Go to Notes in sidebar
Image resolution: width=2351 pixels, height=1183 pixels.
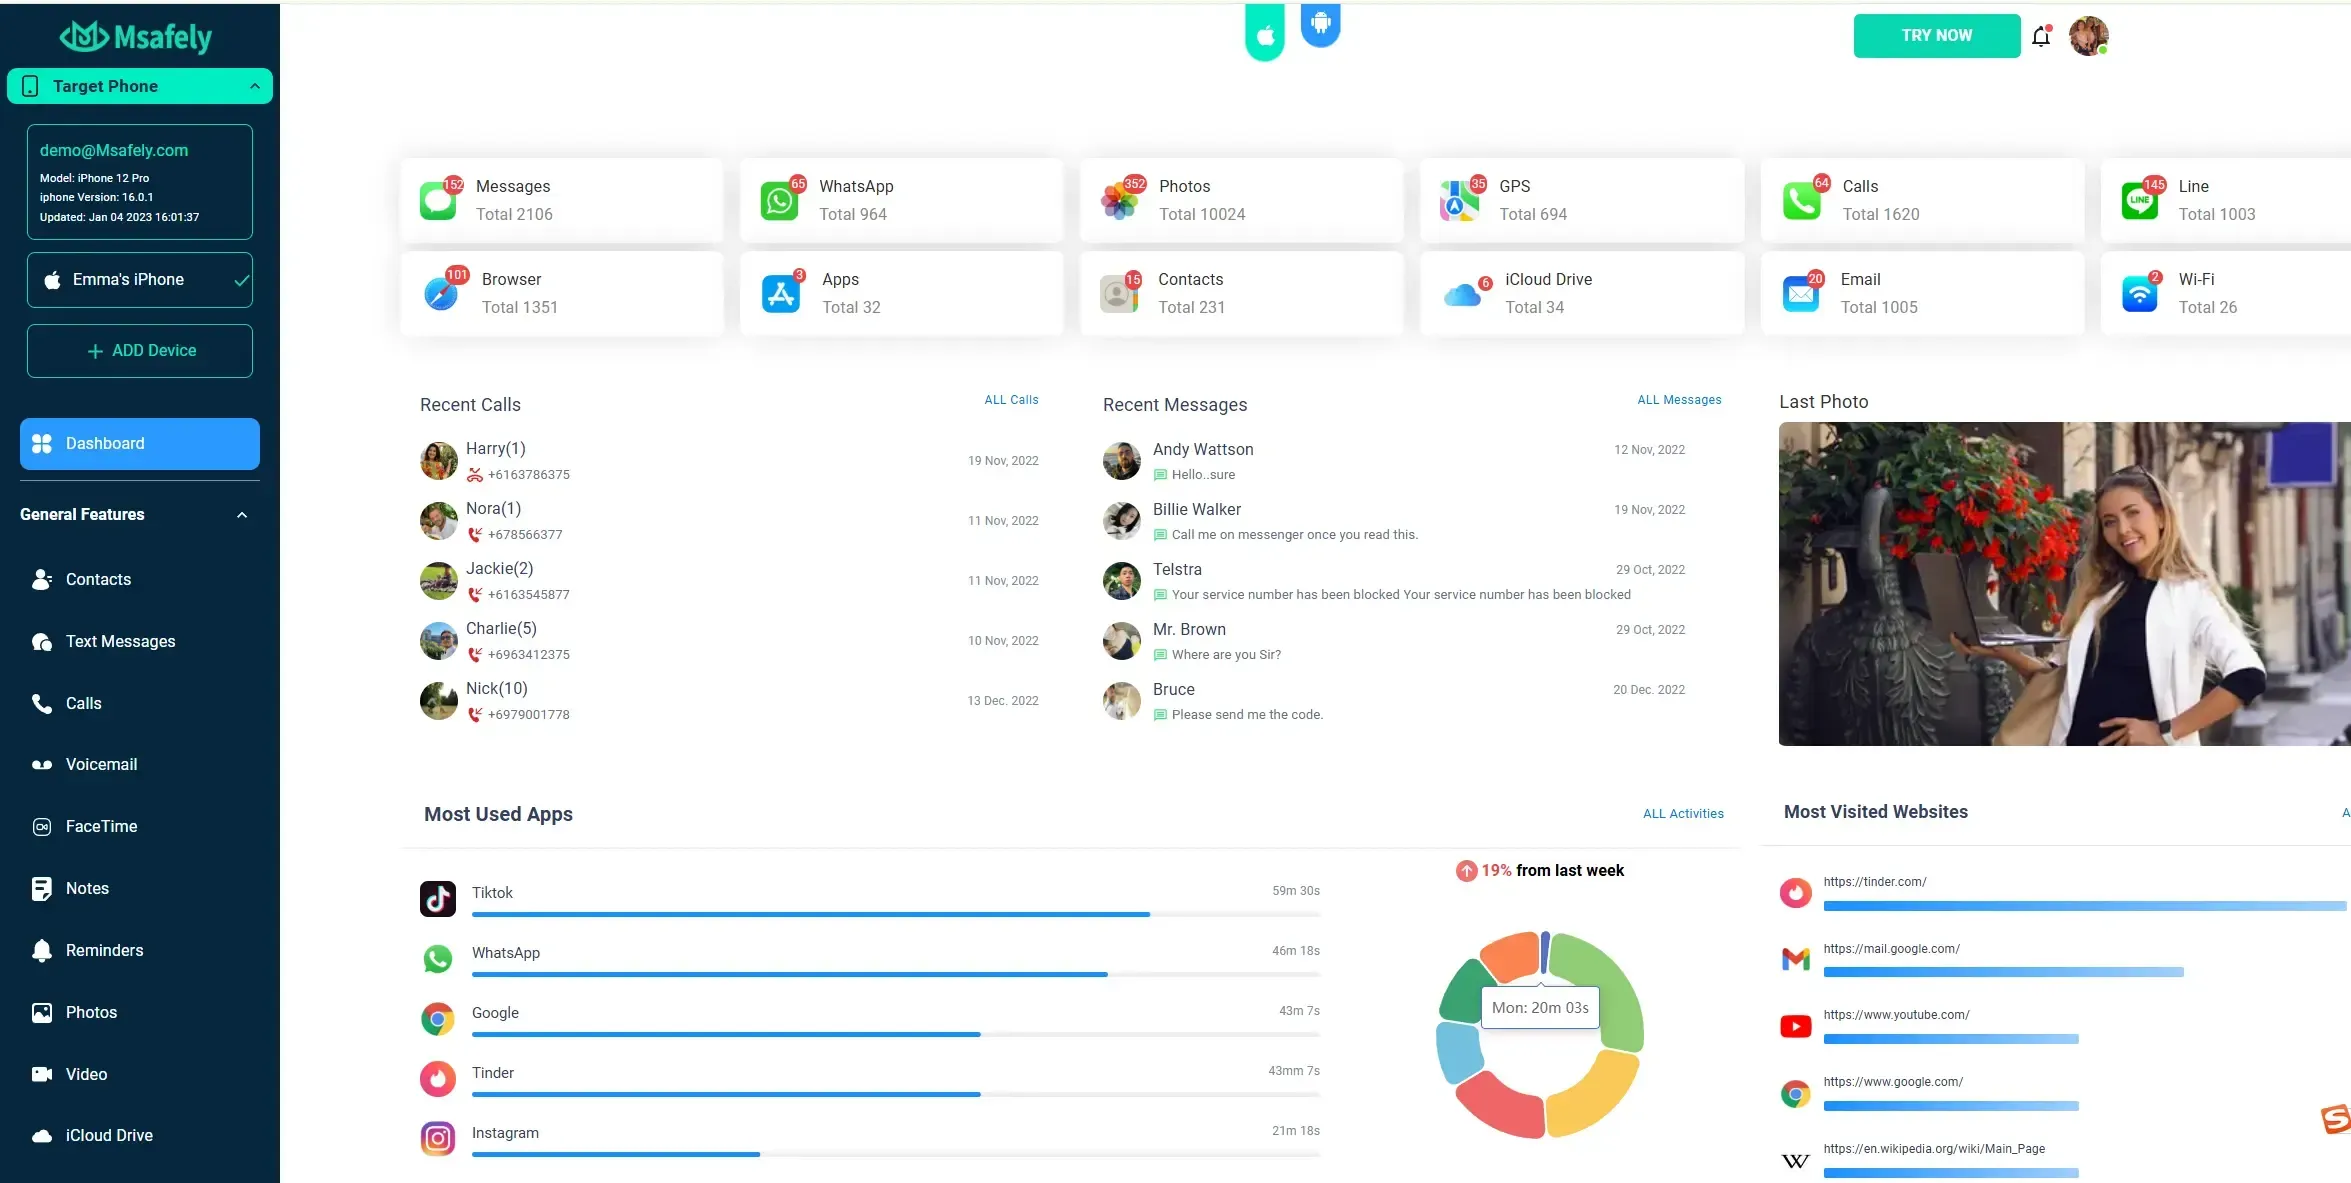point(87,889)
